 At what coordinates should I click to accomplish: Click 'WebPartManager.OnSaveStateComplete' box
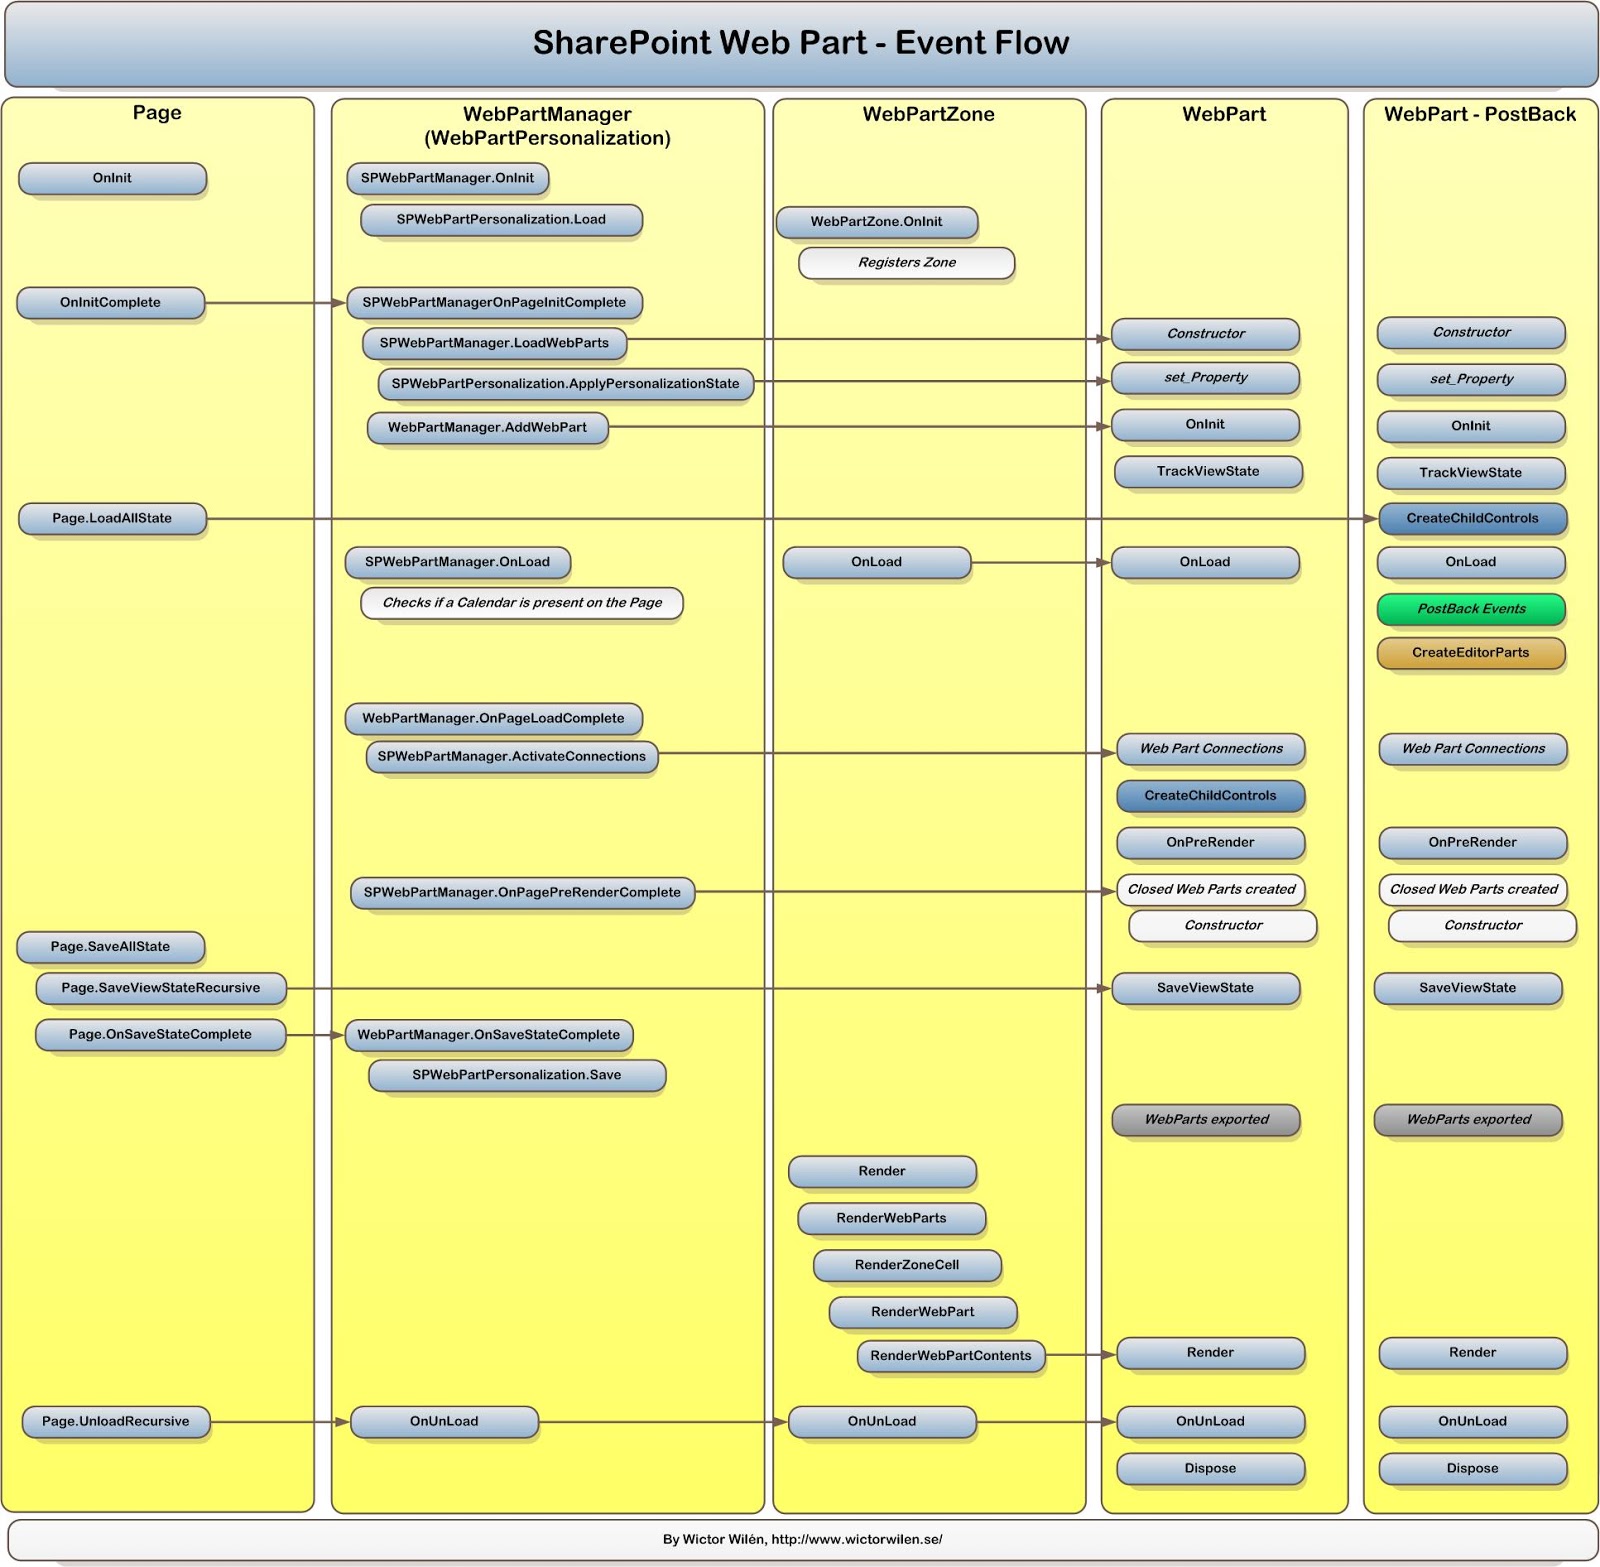[x=489, y=1035]
